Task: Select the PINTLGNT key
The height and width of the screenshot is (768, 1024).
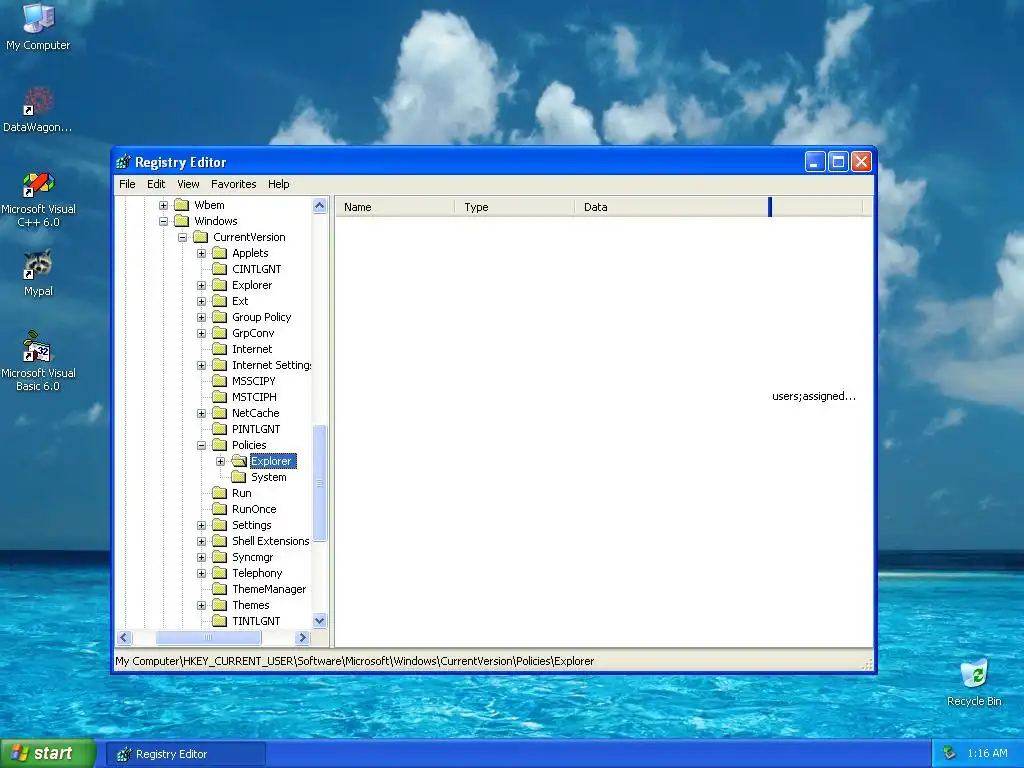Action: tap(256, 429)
